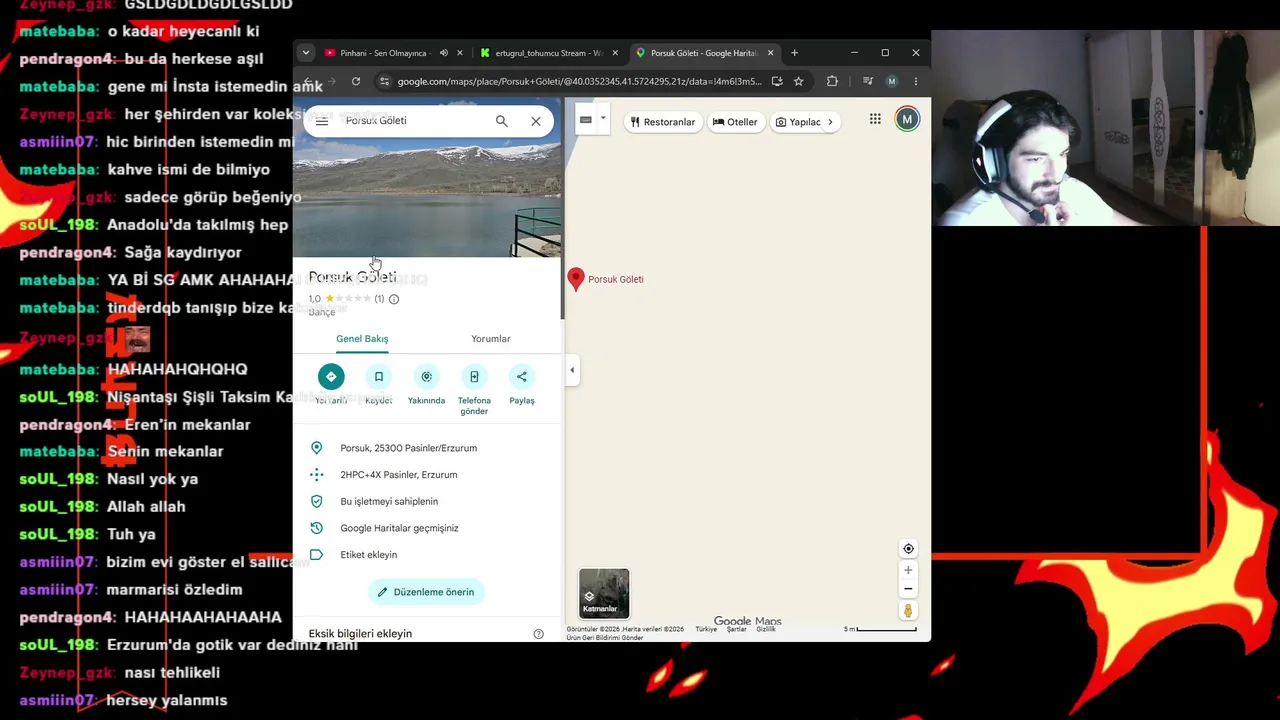The height and width of the screenshot is (720, 1280).
Task: Center map on your location
Action: [908, 549]
